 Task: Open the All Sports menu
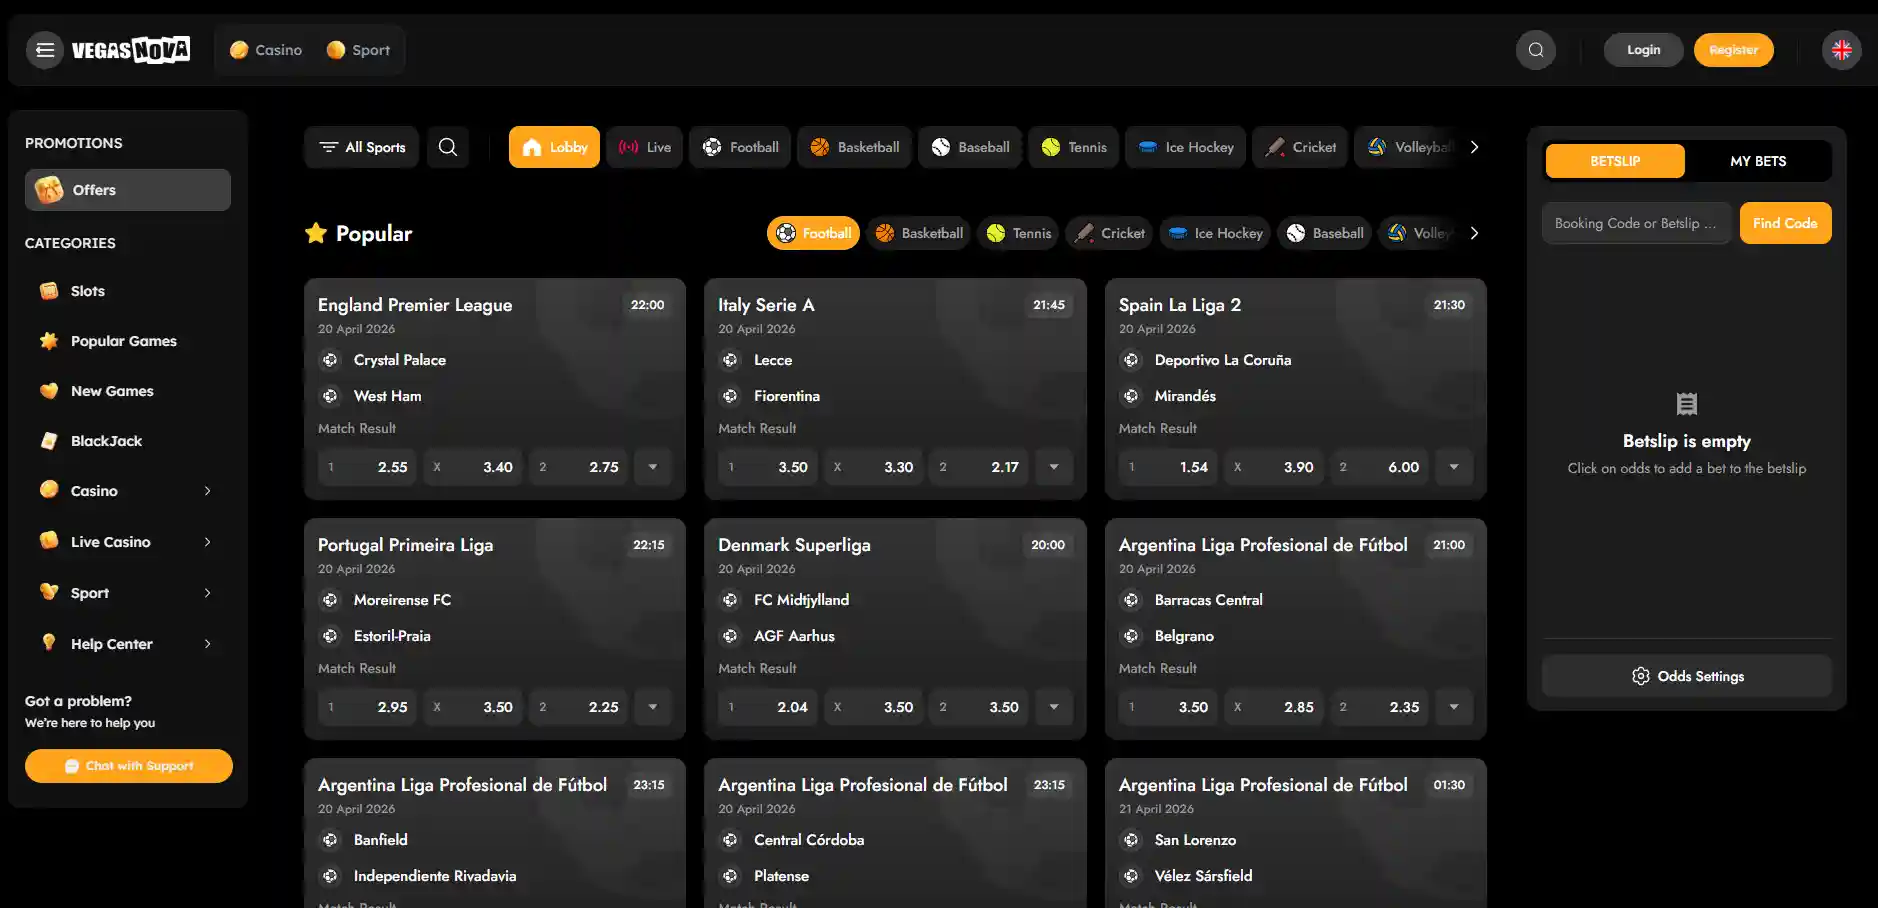[x=361, y=147]
